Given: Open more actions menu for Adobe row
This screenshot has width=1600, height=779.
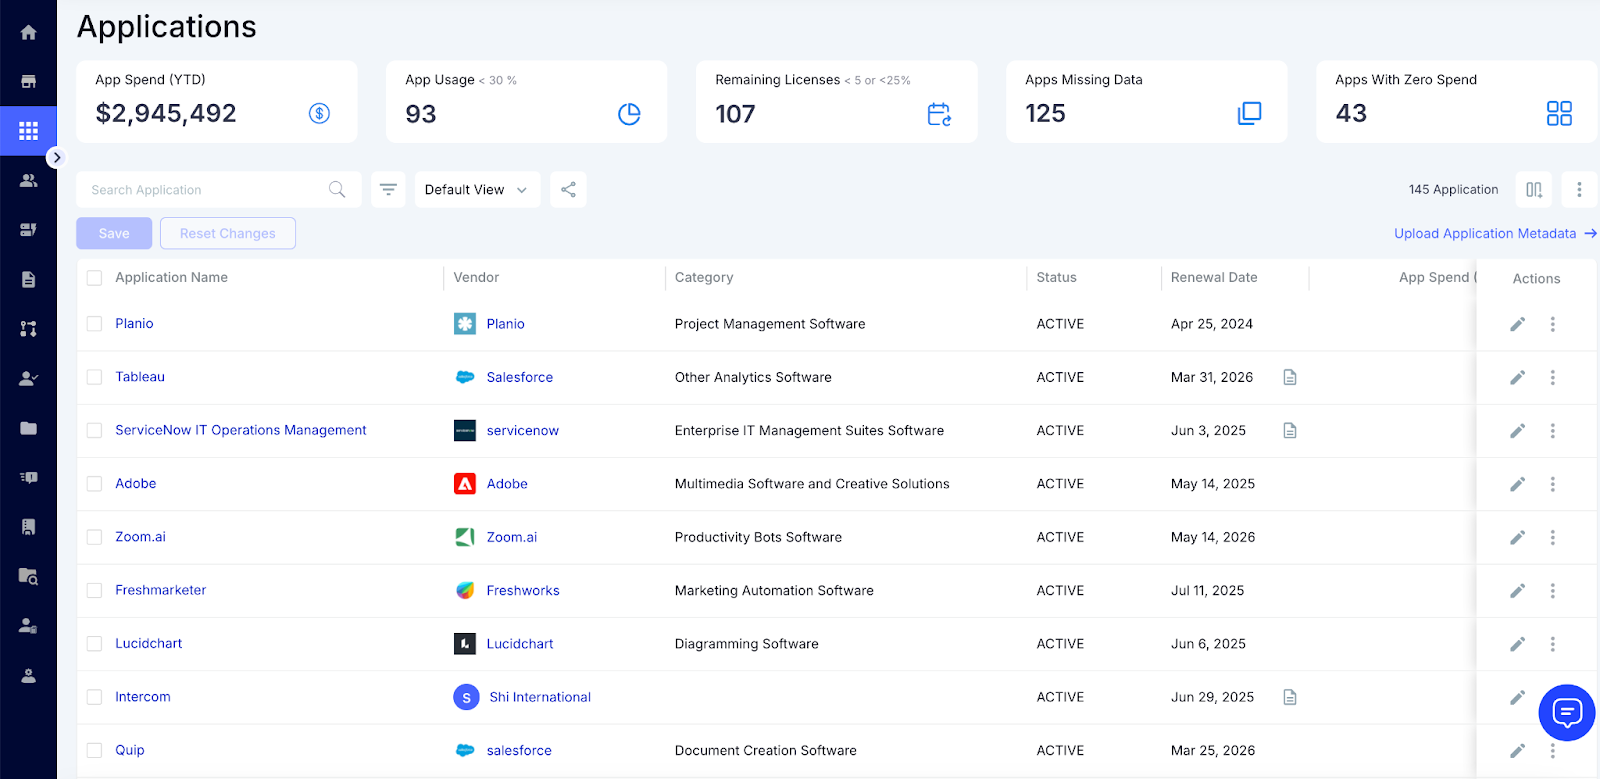Looking at the screenshot, I should coord(1552,484).
